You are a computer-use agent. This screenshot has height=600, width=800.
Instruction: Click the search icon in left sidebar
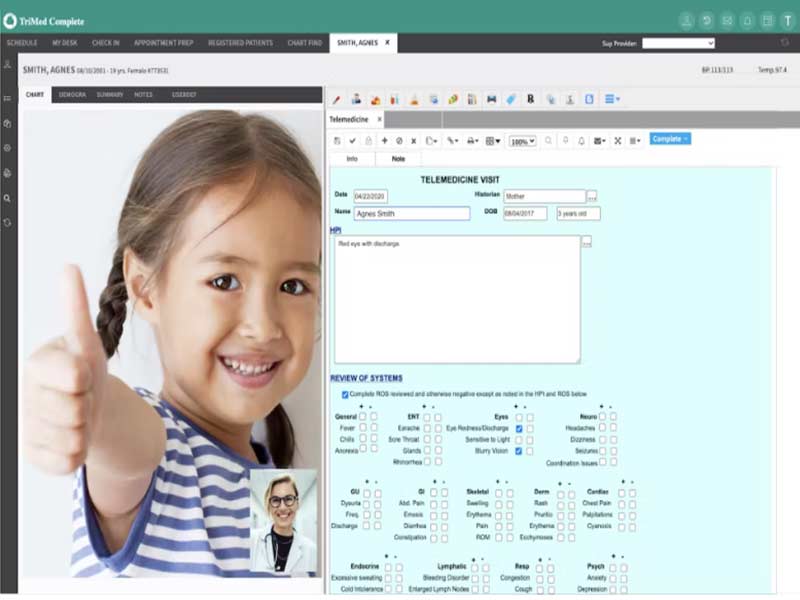pos(7,198)
